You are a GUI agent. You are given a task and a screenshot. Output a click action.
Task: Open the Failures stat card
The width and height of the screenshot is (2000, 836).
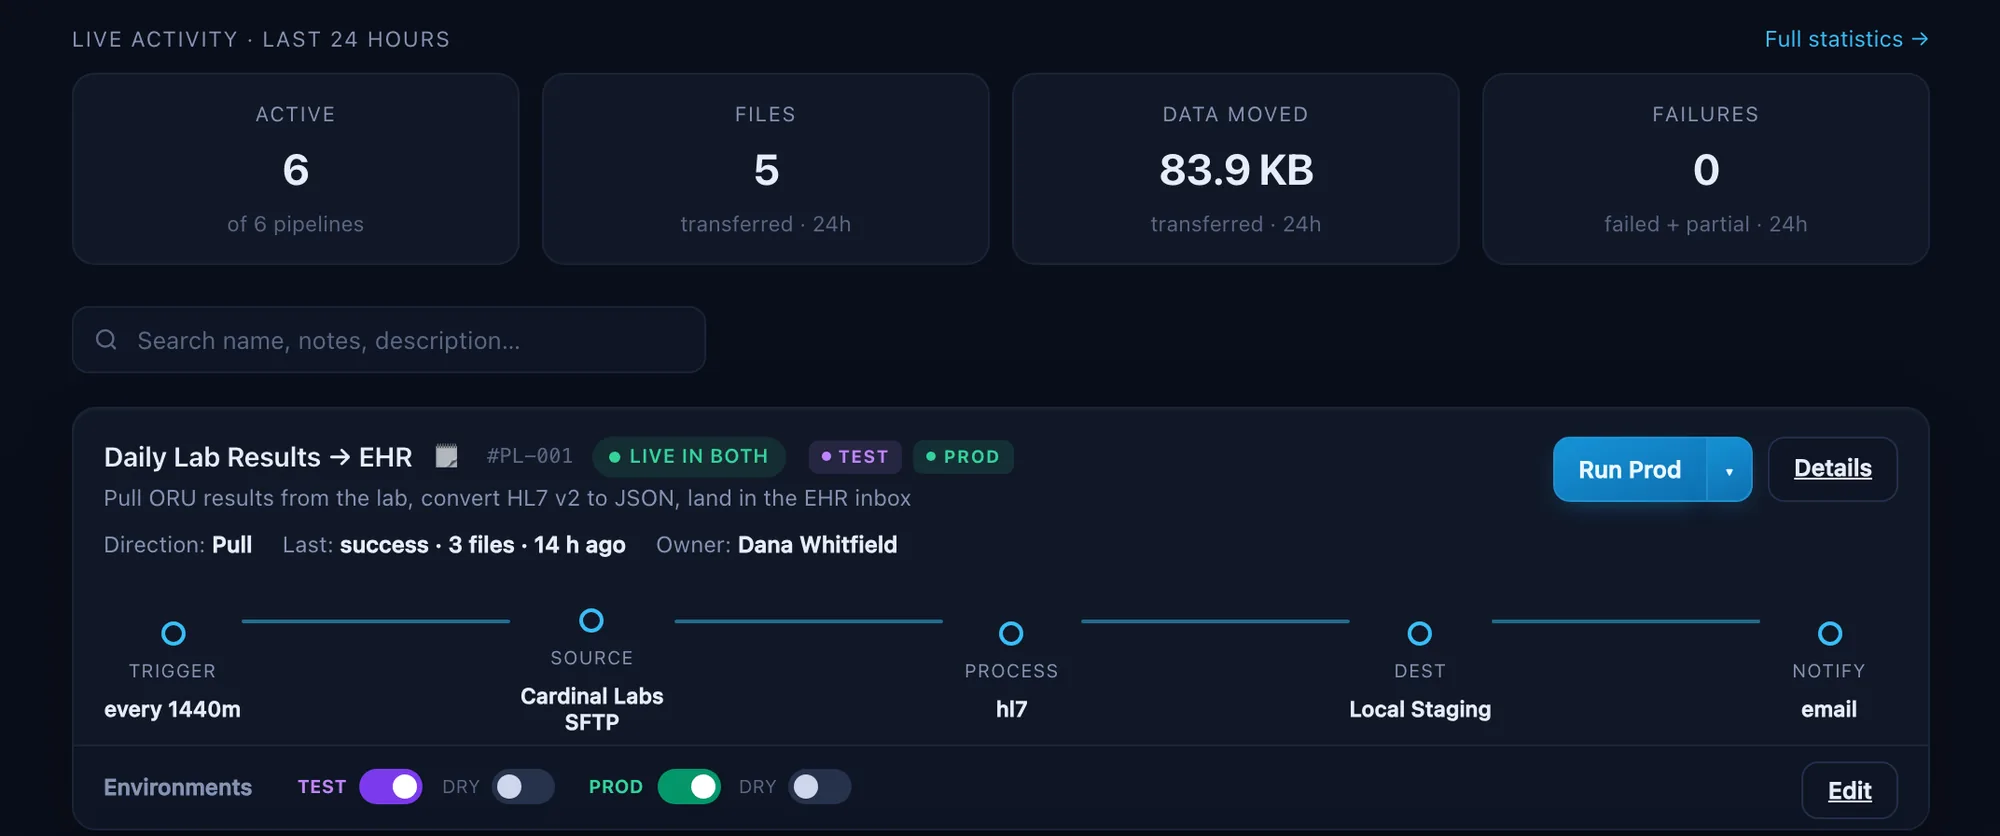coord(1705,169)
